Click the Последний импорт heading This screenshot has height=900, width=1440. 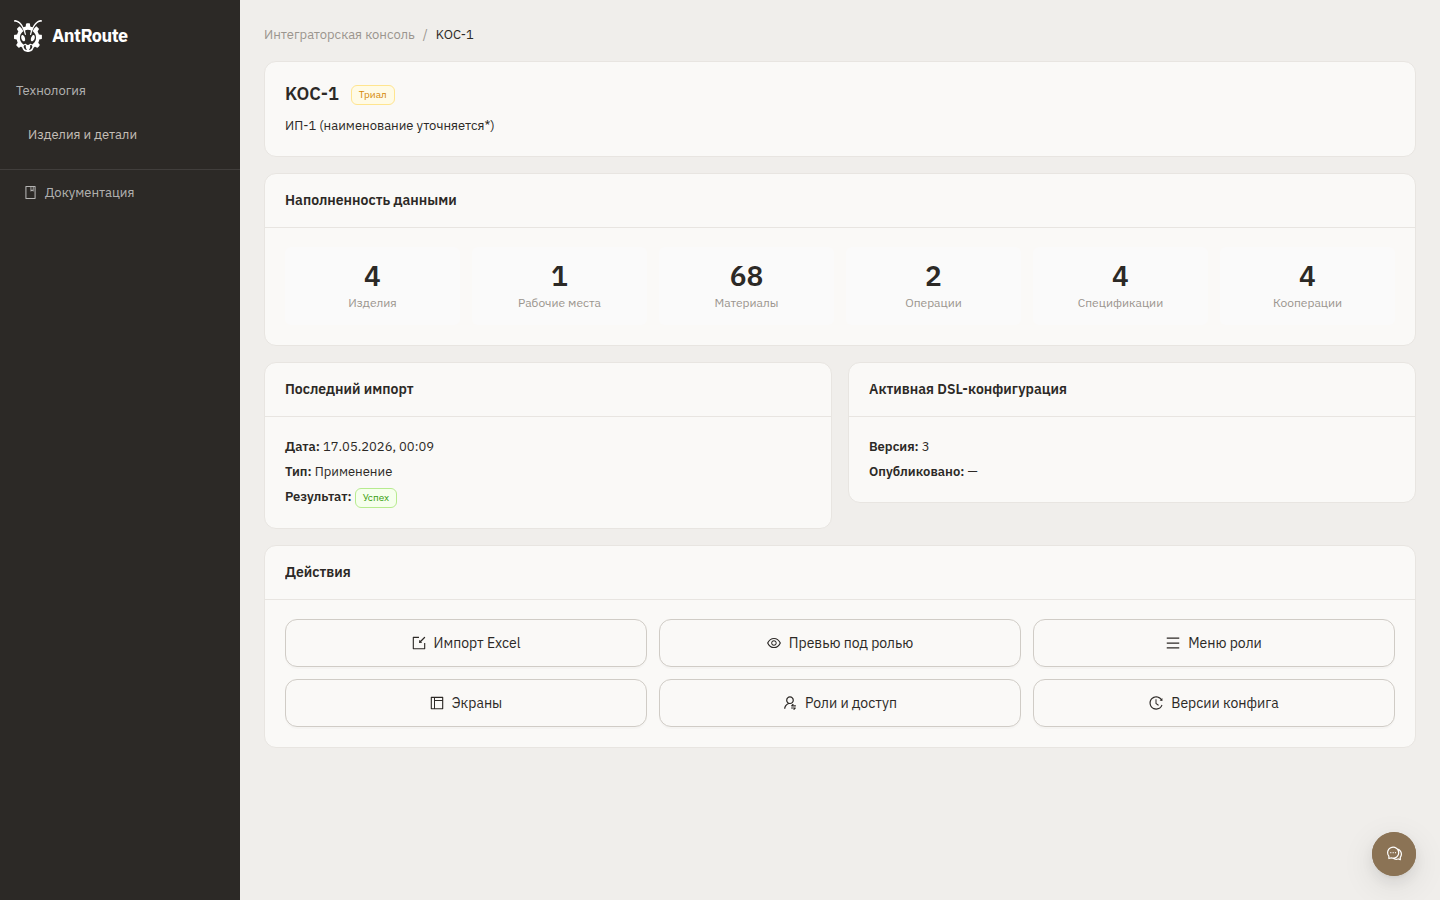[349, 389]
